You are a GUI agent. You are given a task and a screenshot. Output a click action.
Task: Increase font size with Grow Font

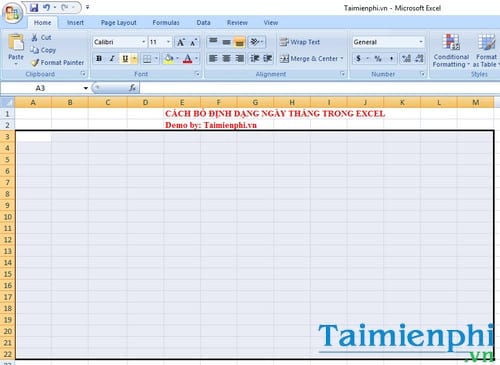click(x=181, y=42)
